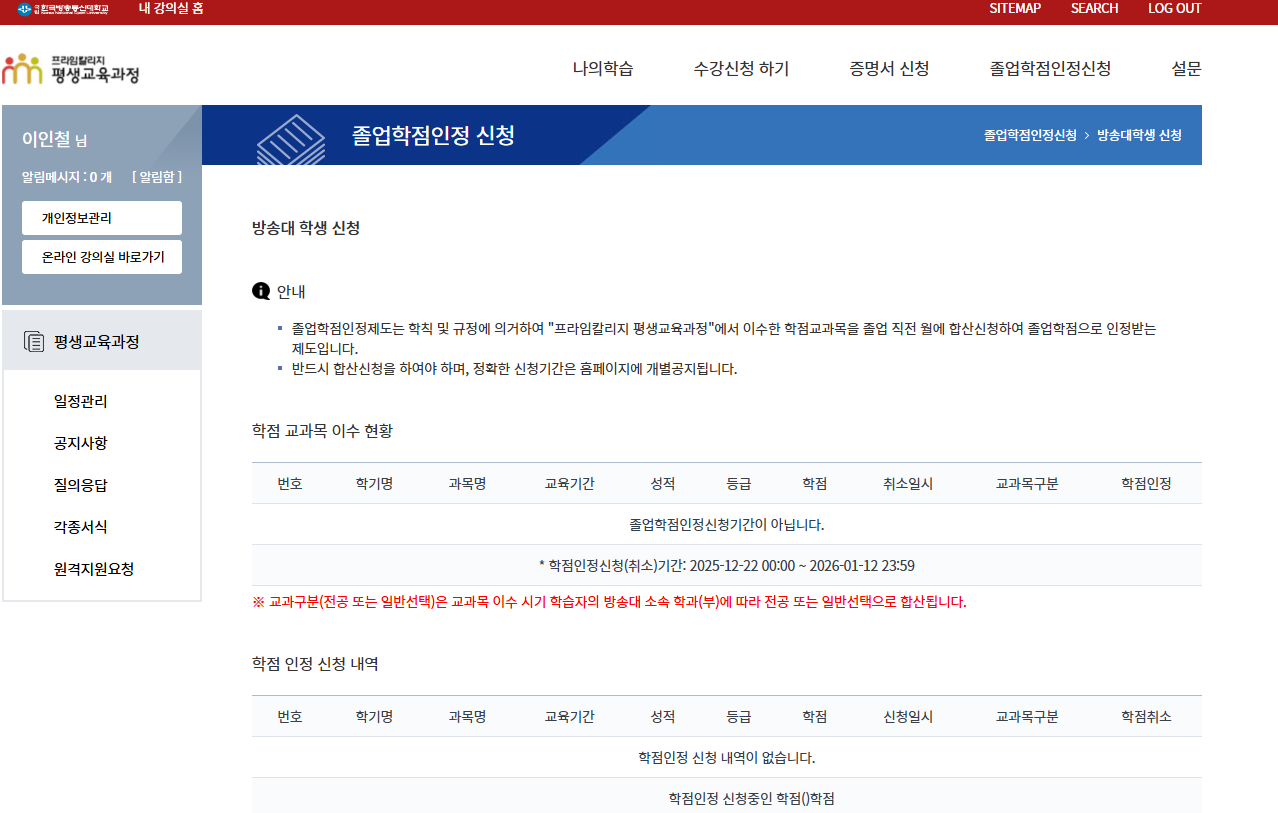Click LOG OUT

coord(1174,8)
